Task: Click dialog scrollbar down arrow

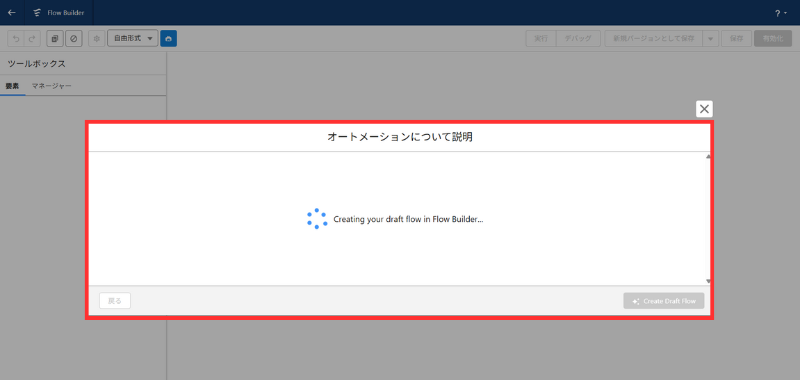Action: [x=708, y=281]
